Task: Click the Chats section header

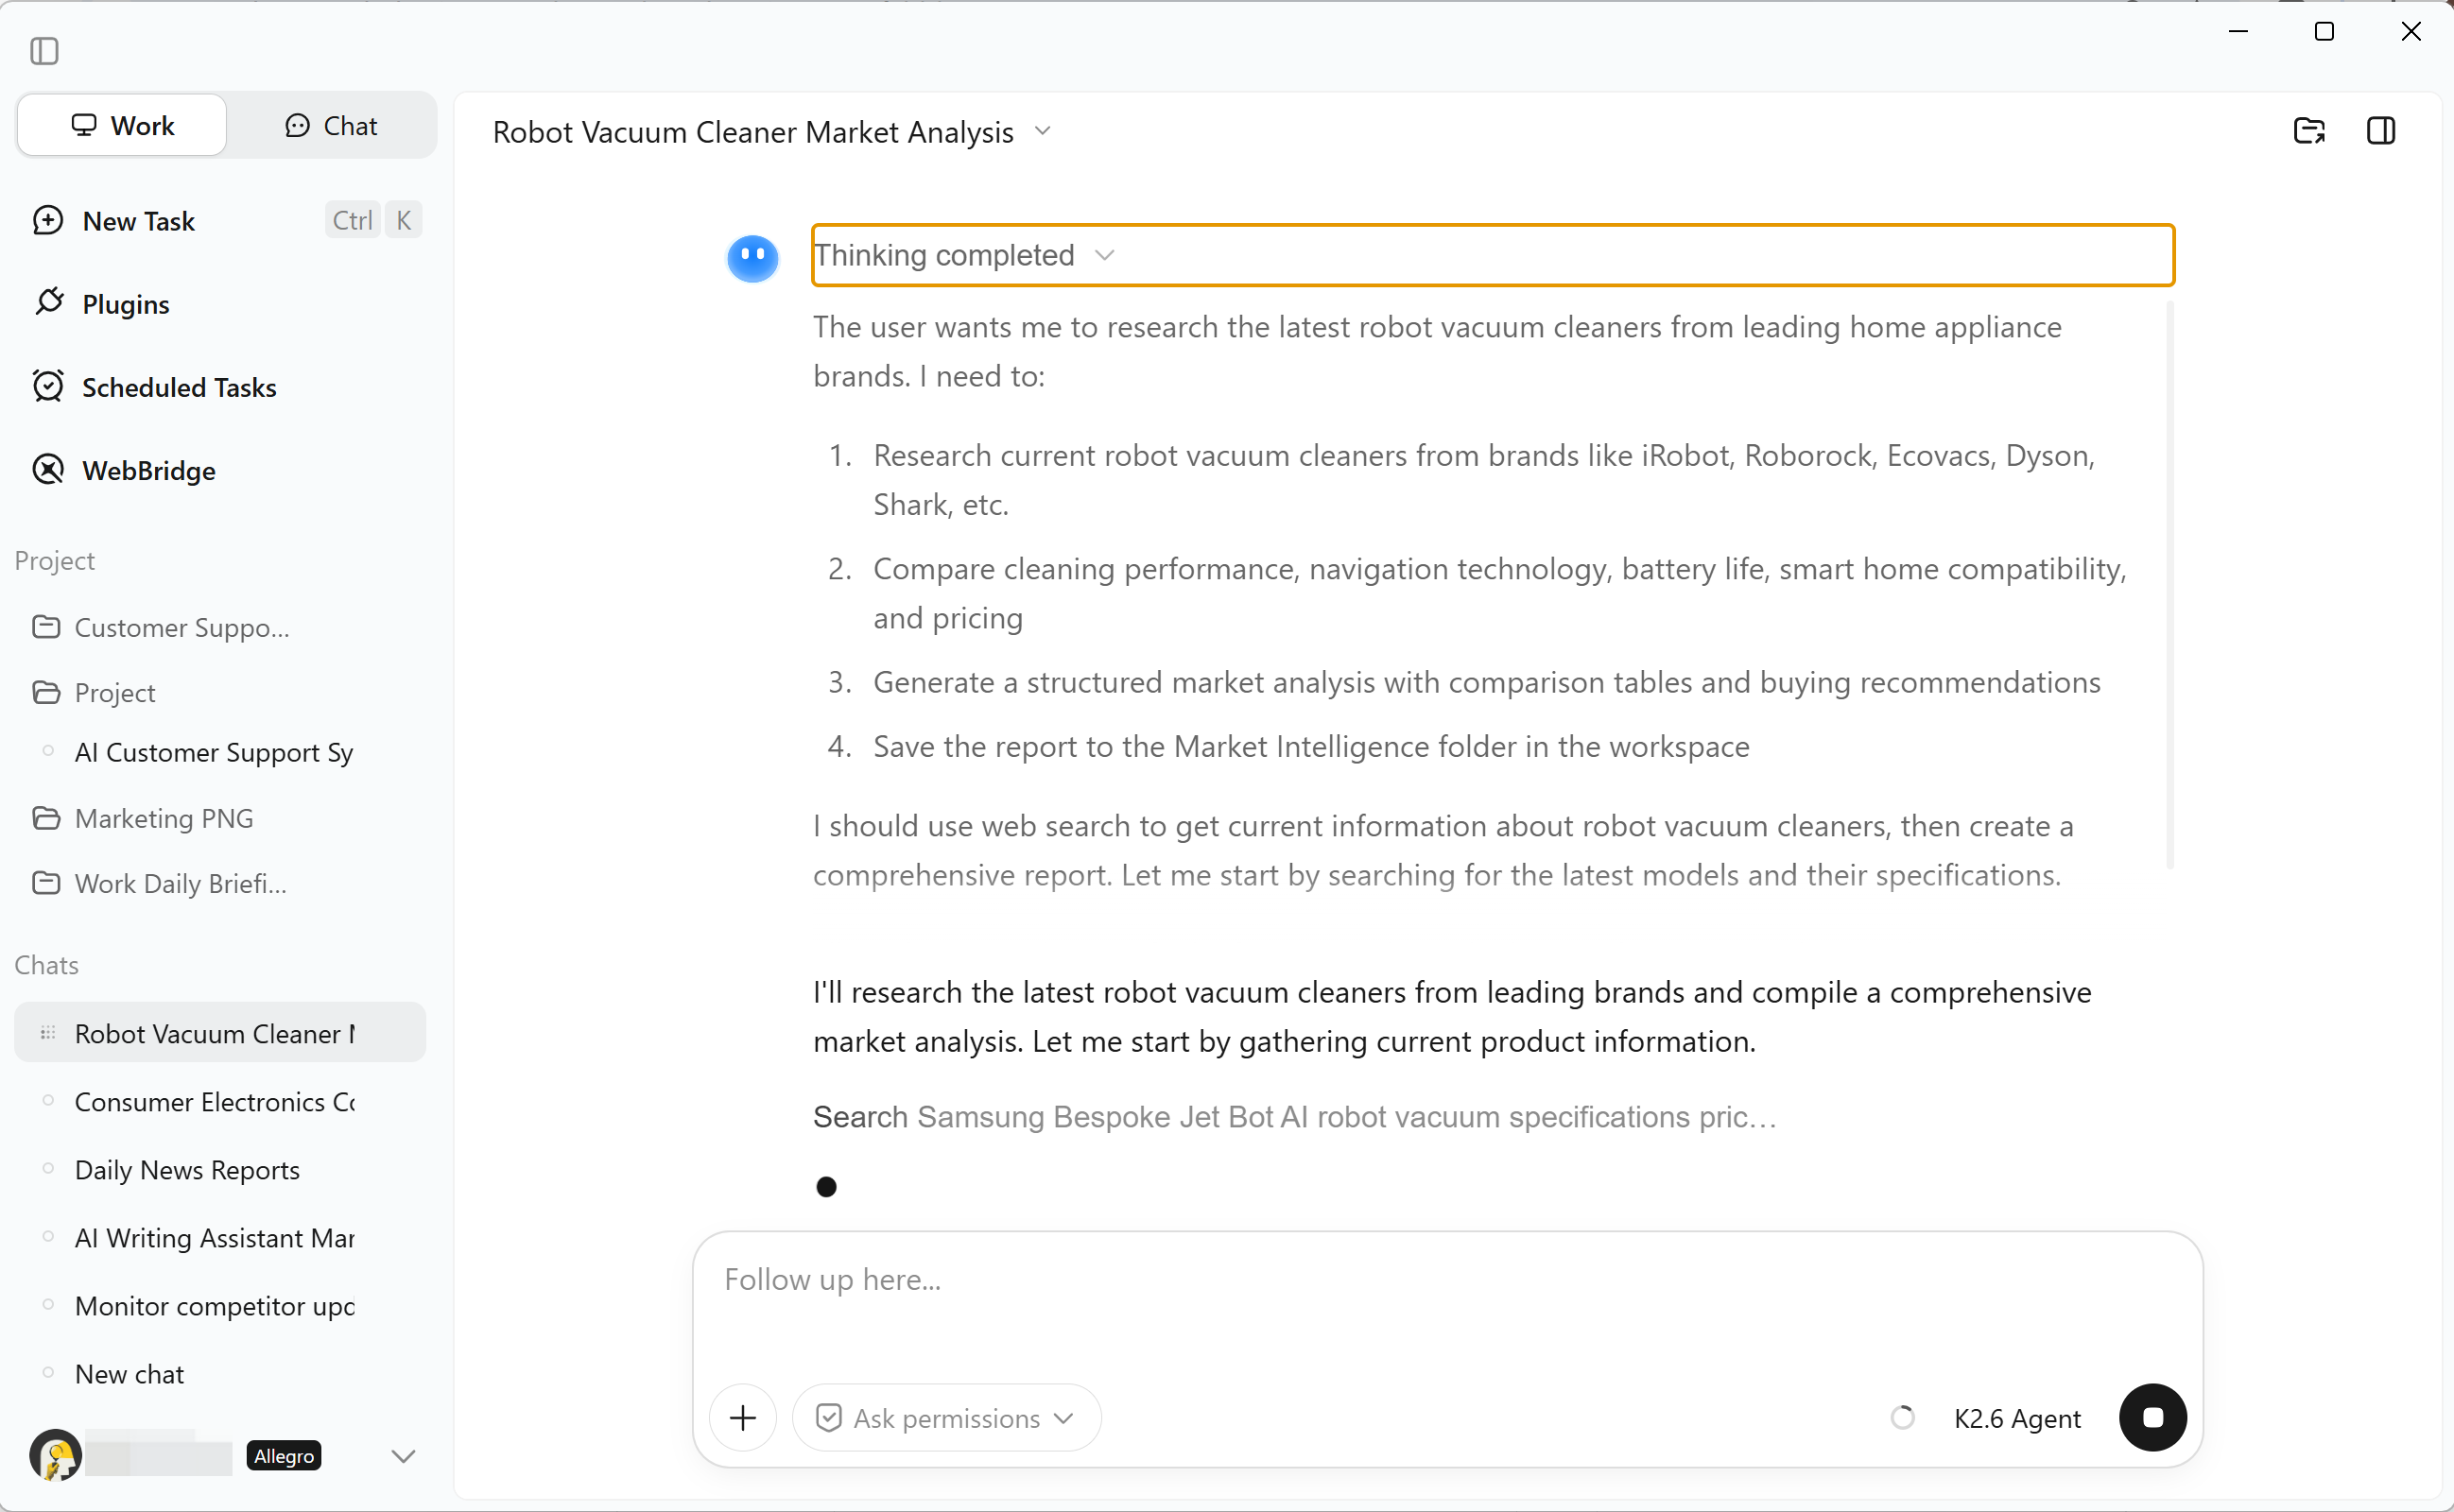Action: [x=47, y=965]
